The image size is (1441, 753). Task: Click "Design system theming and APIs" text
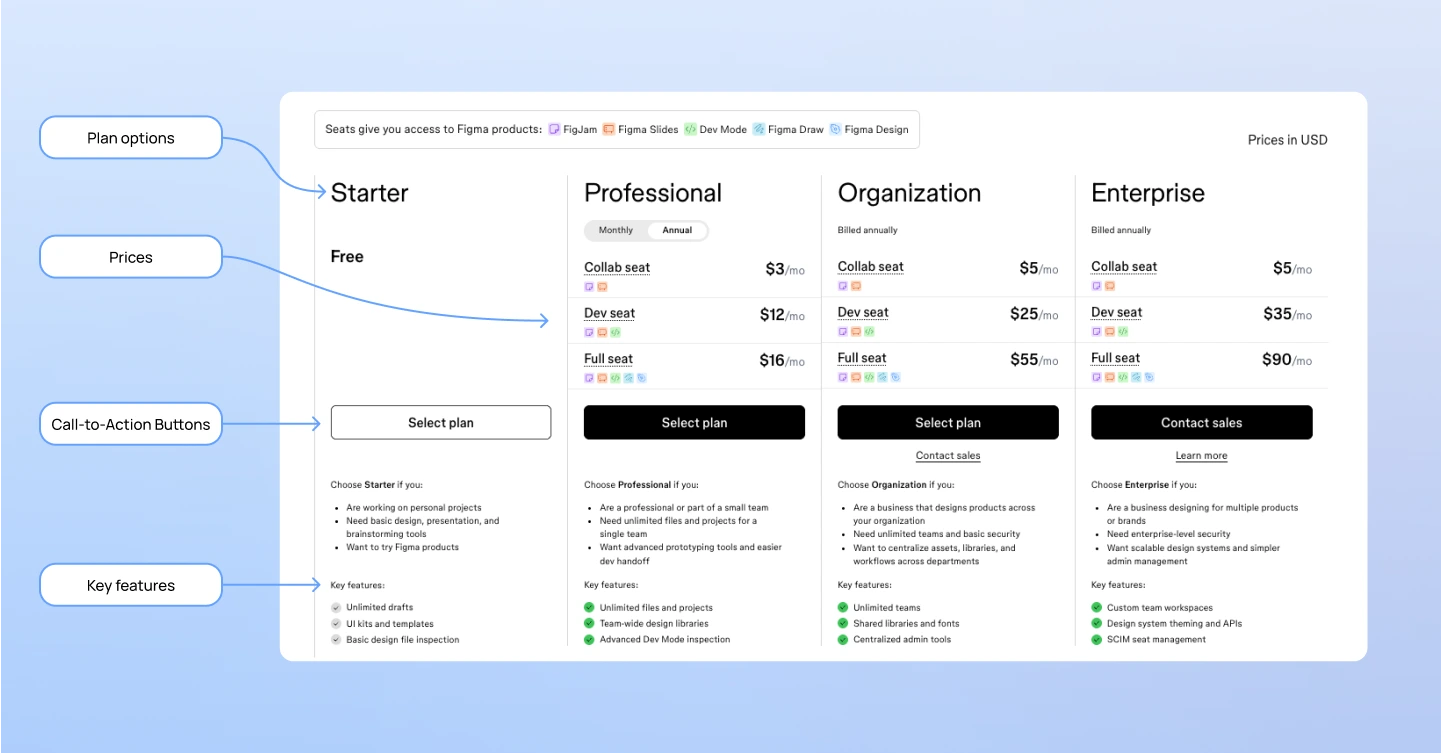pos(1175,623)
